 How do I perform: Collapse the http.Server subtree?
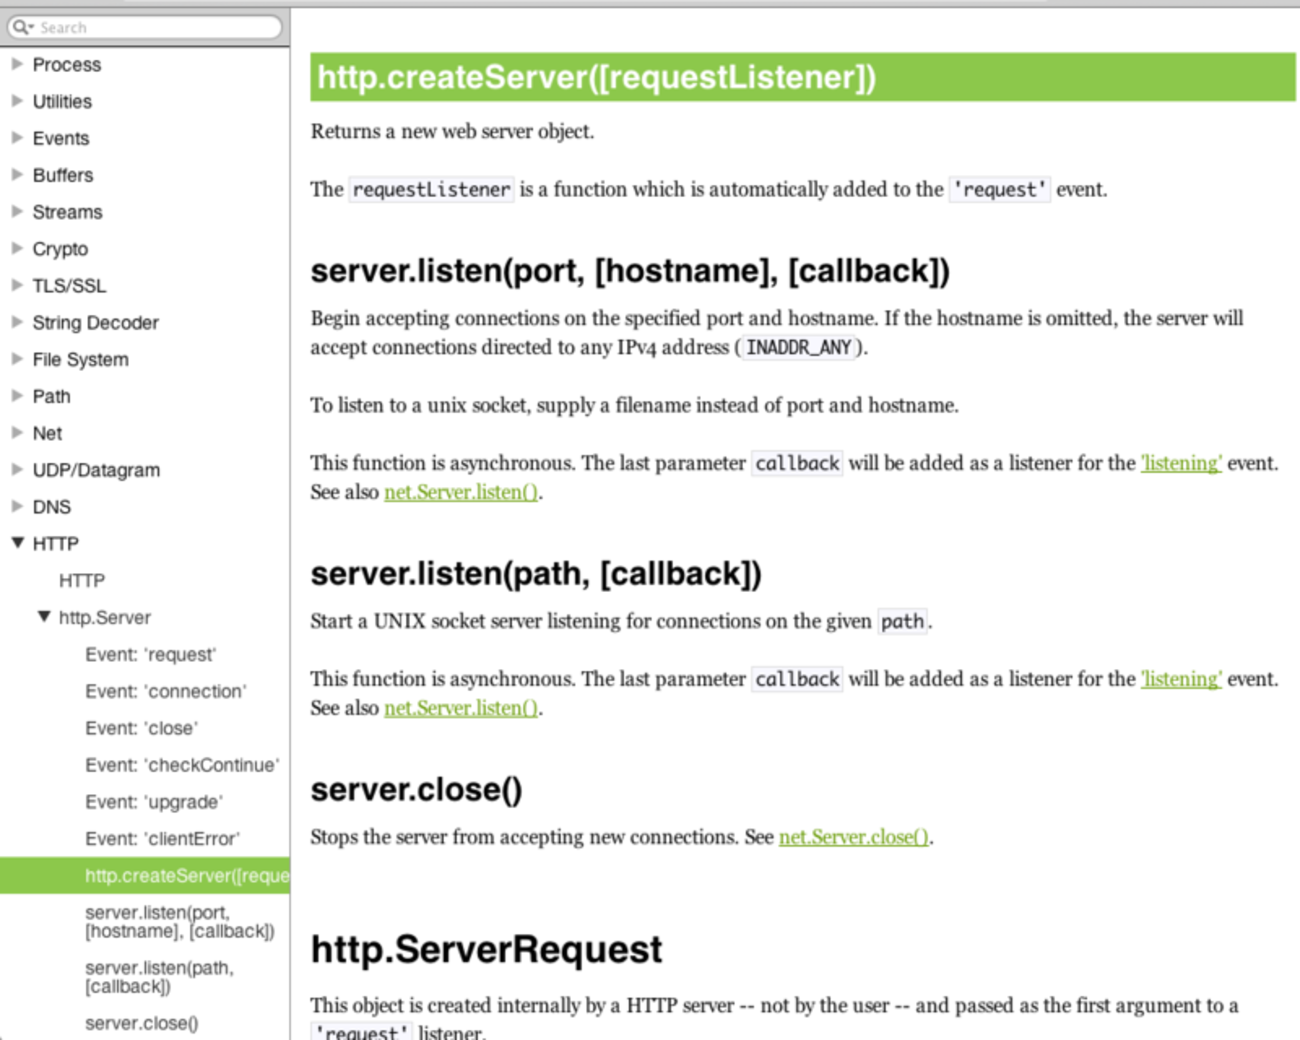[x=44, y=617]
